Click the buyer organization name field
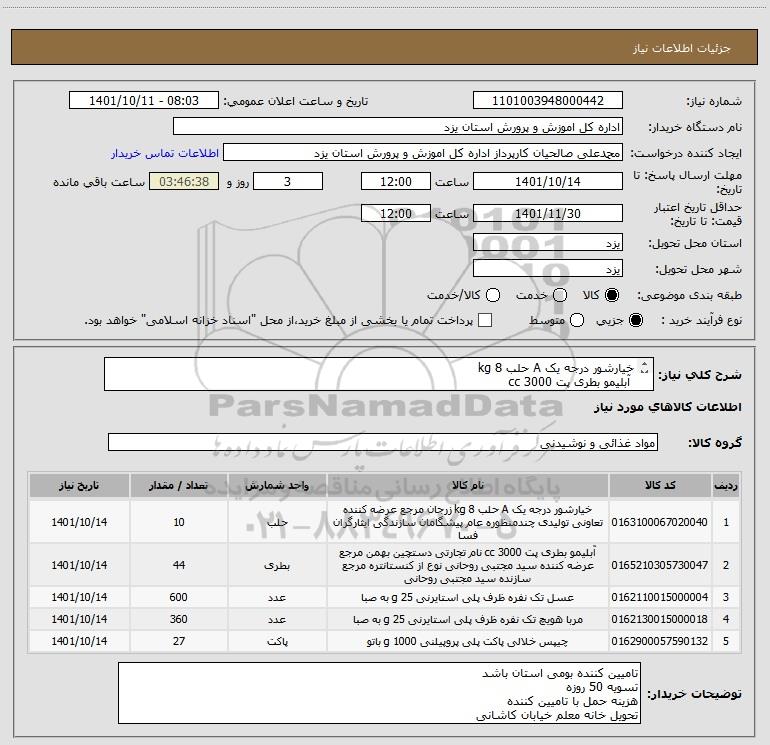Image resolution: width=770 pixels, height=745 pixels. pos(398,127)
